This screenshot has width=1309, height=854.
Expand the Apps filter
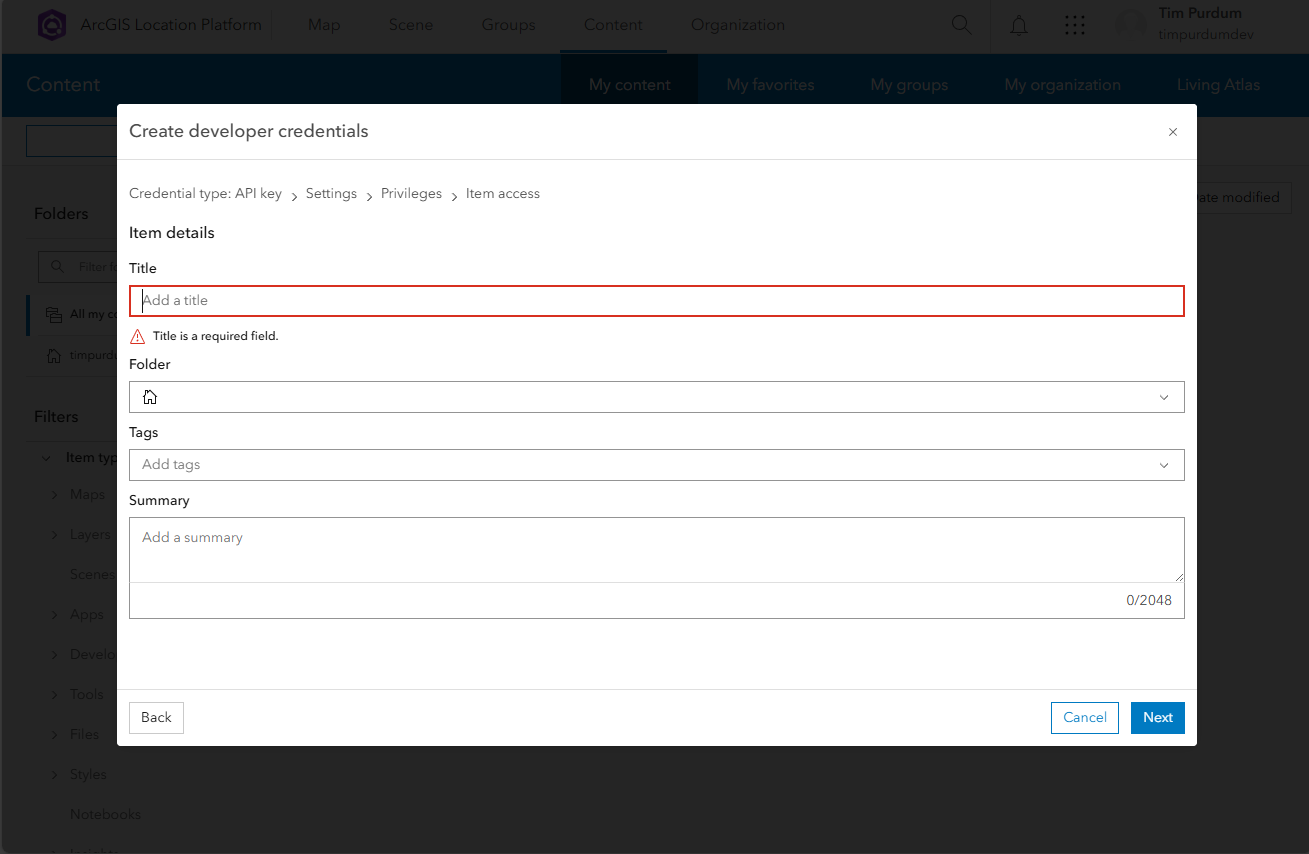tap(55, 615)
